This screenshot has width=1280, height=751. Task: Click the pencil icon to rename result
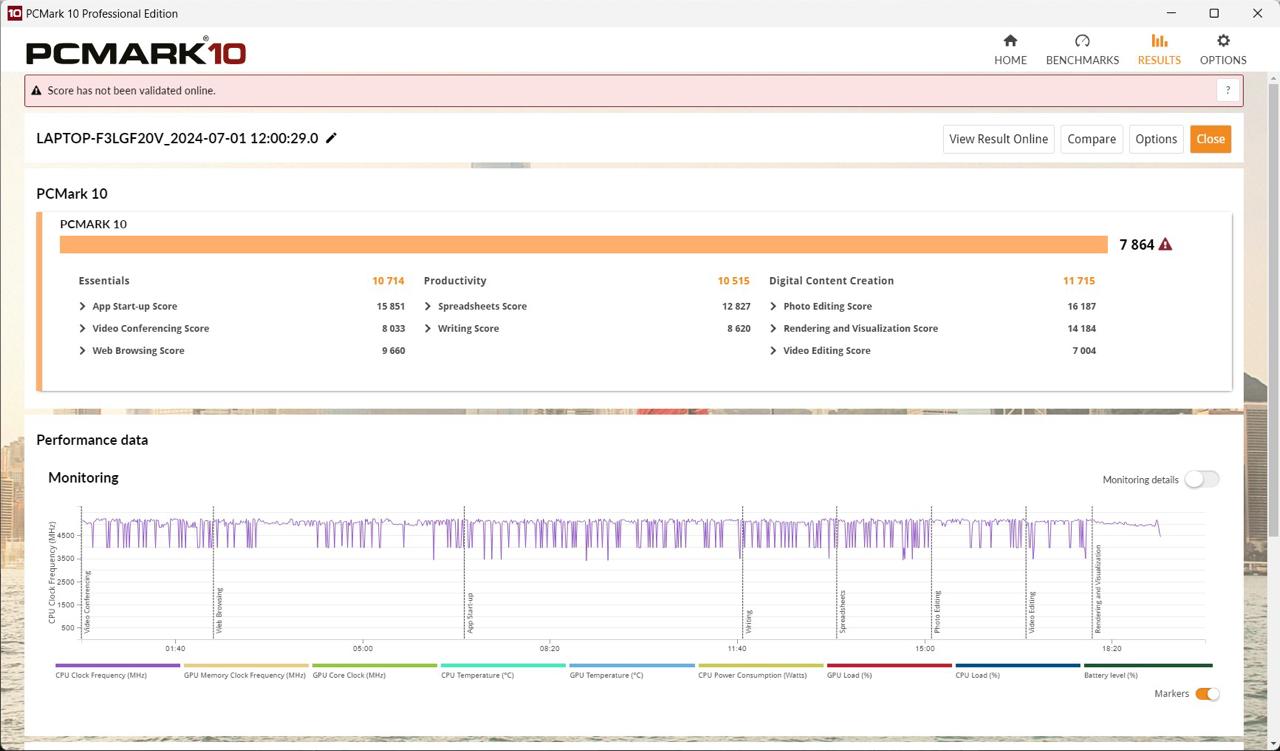click(332, 138)
